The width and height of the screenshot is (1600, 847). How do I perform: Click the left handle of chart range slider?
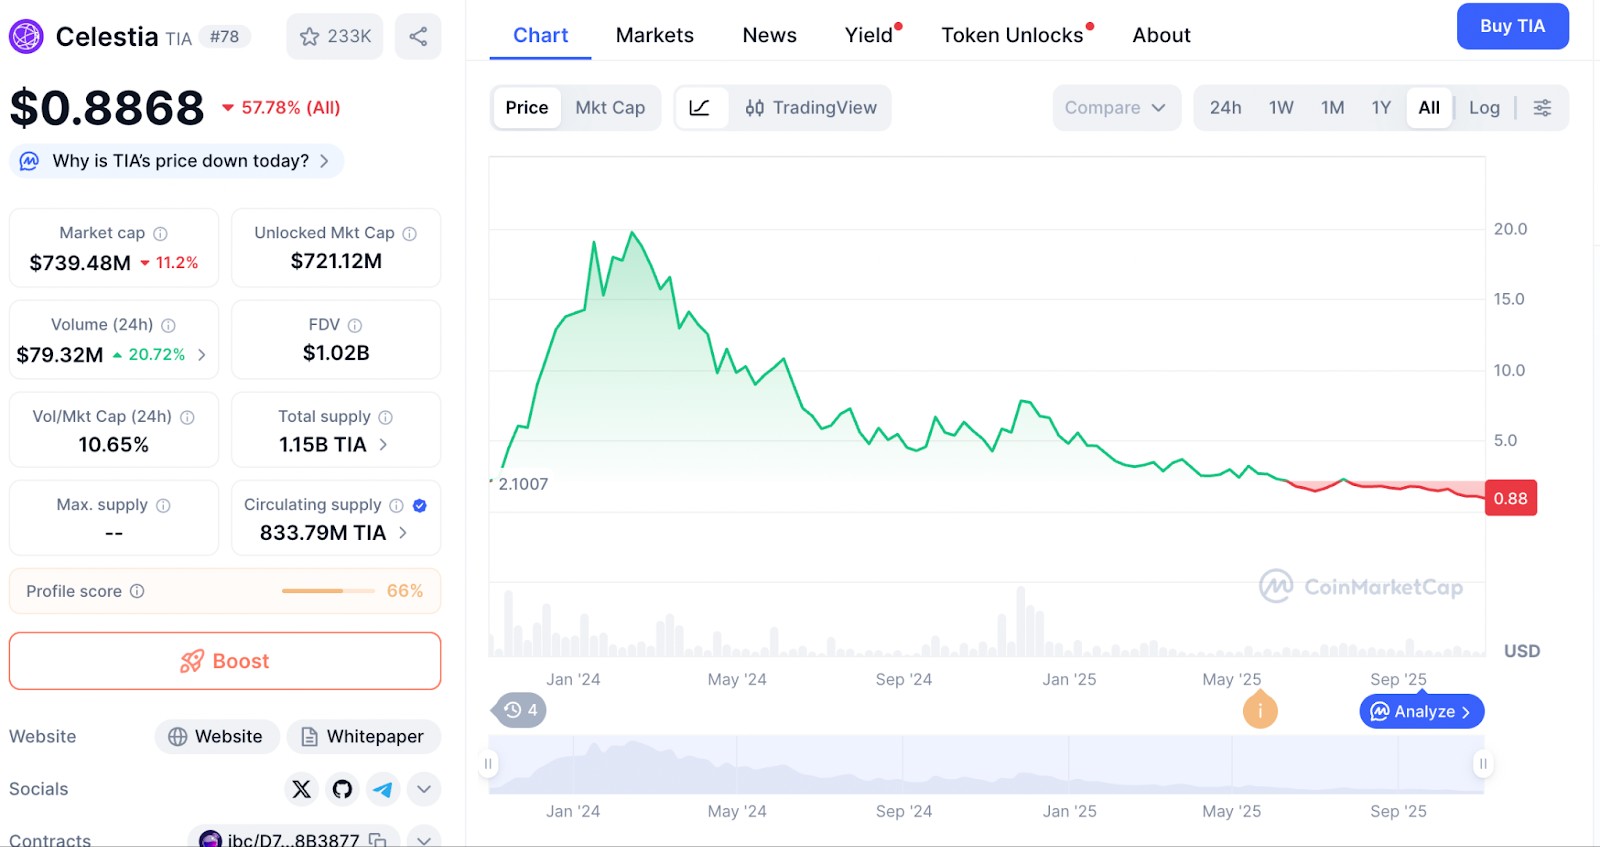pos(488,764)
